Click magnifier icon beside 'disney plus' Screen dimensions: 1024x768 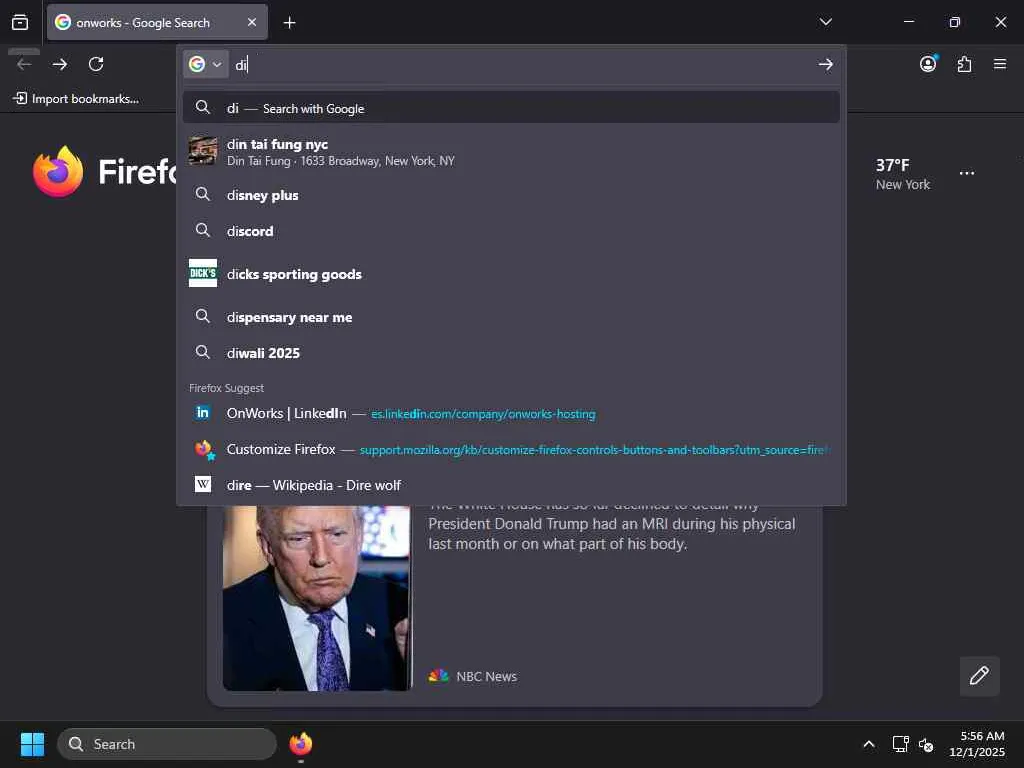tap(202, 194)
